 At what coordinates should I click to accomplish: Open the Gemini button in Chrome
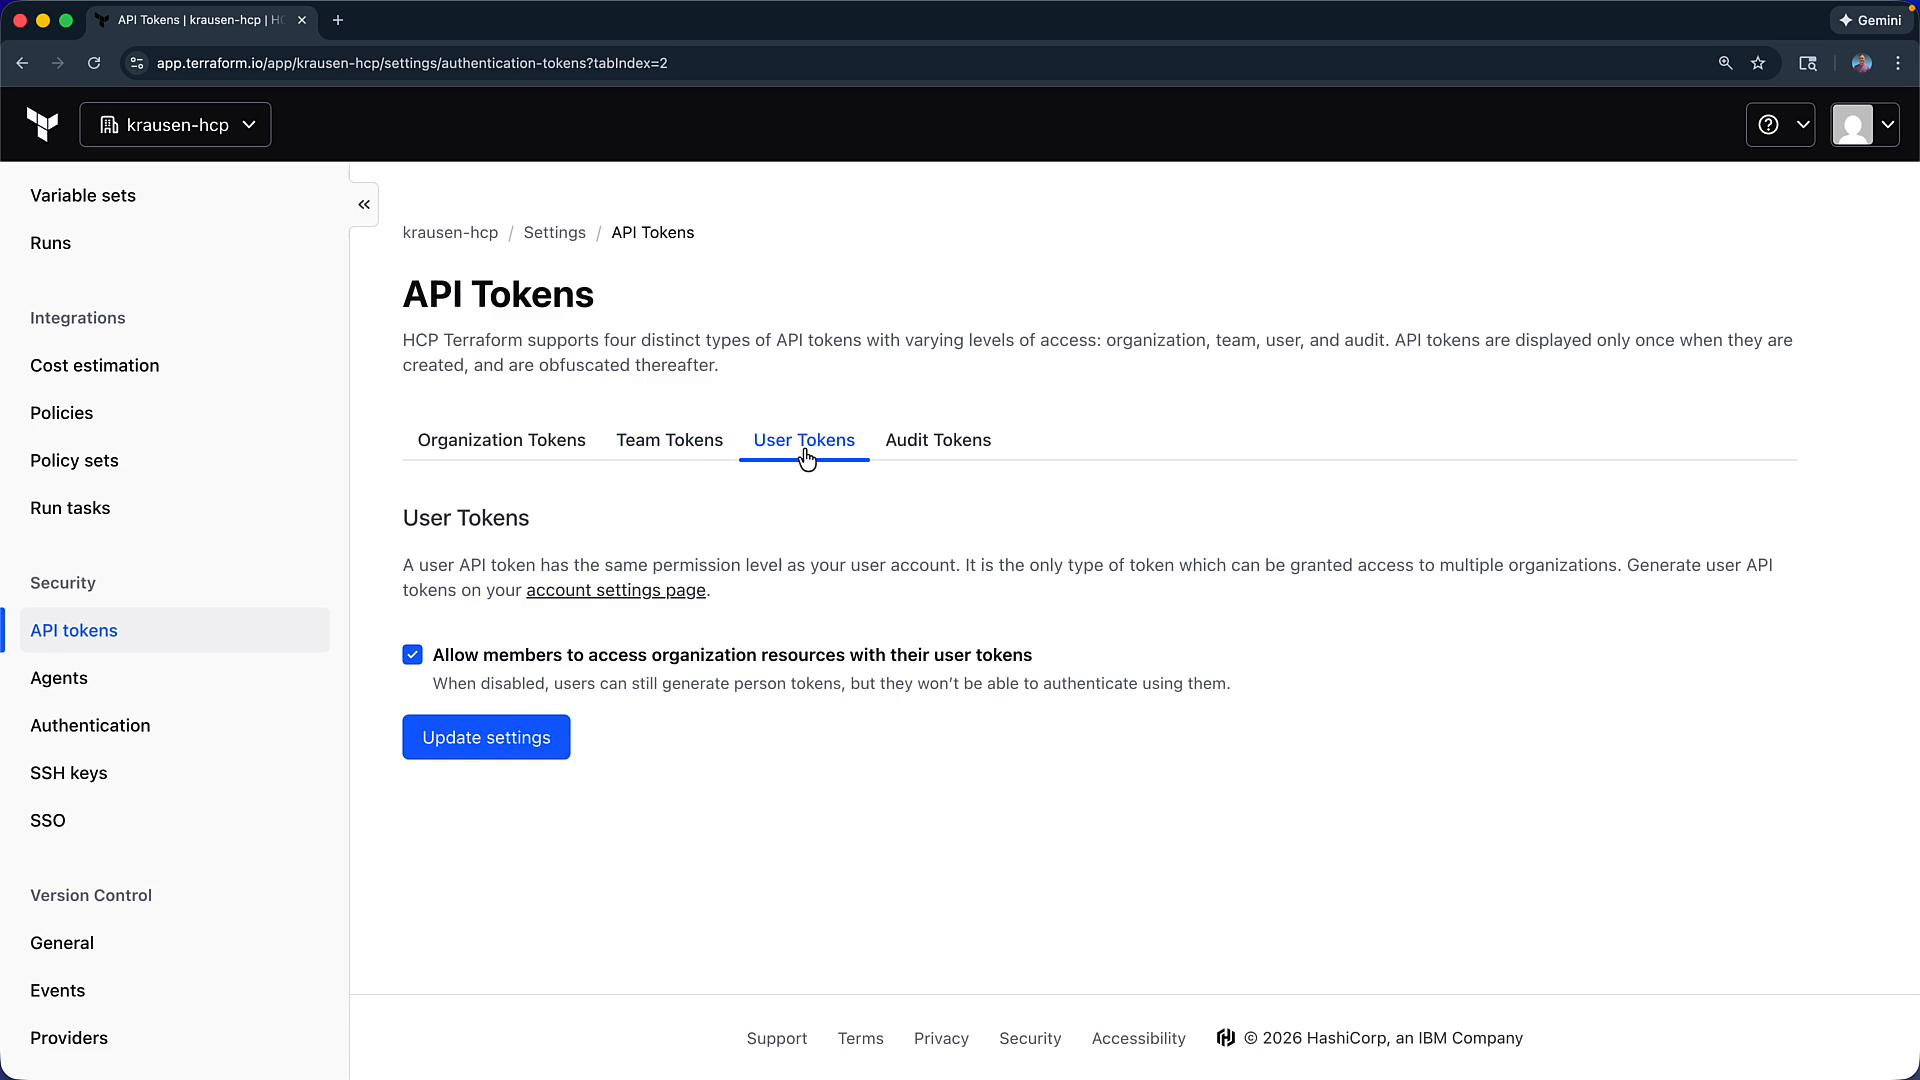1870,20
